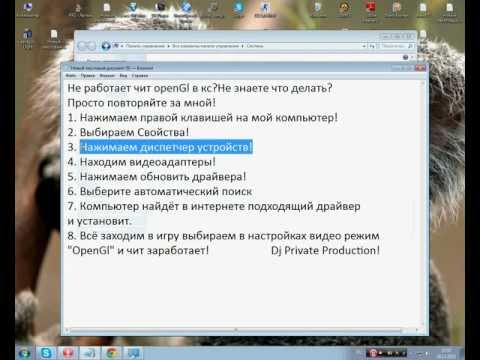
Task: Click the system tray recording indicator
Action: [x=373, y=353]
